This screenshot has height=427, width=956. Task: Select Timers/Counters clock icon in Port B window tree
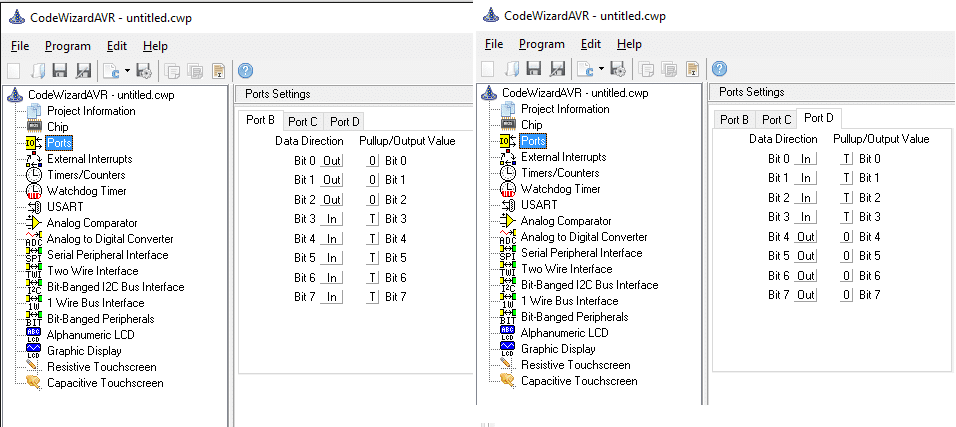[x=35, y=175]
